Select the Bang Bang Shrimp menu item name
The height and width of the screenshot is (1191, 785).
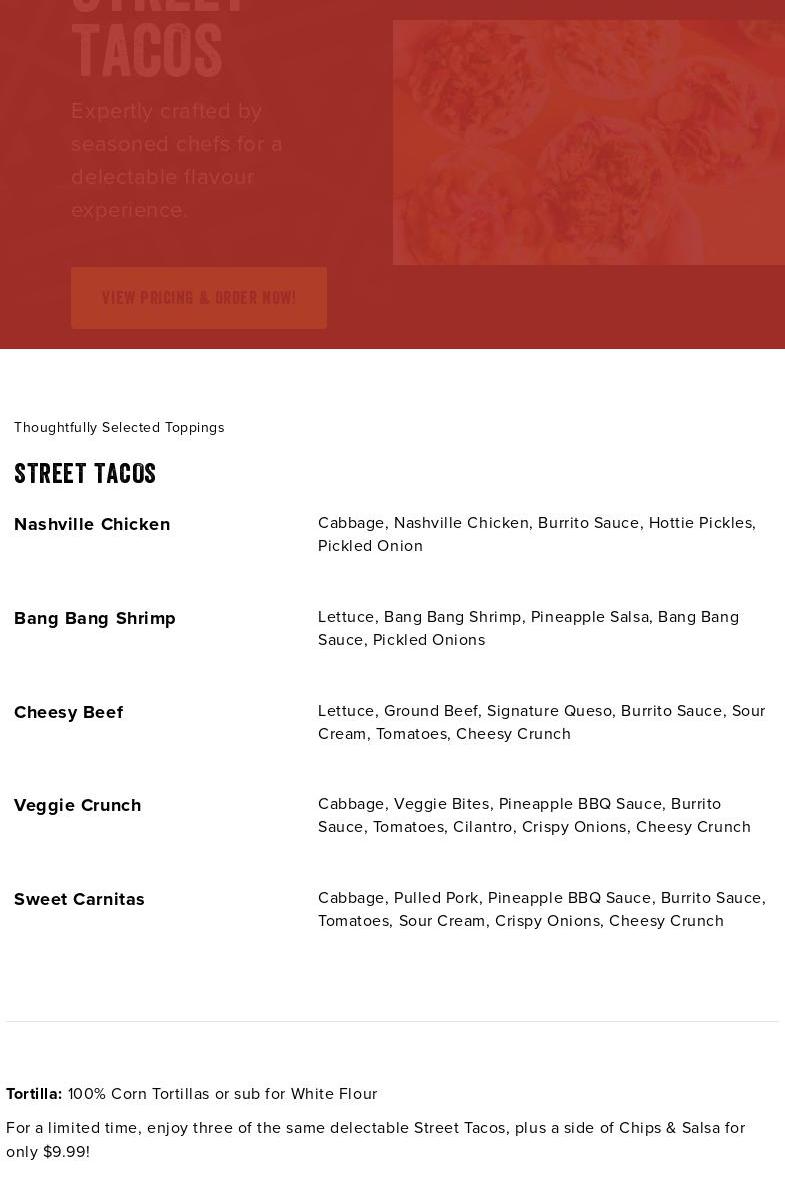coord(95,618)
